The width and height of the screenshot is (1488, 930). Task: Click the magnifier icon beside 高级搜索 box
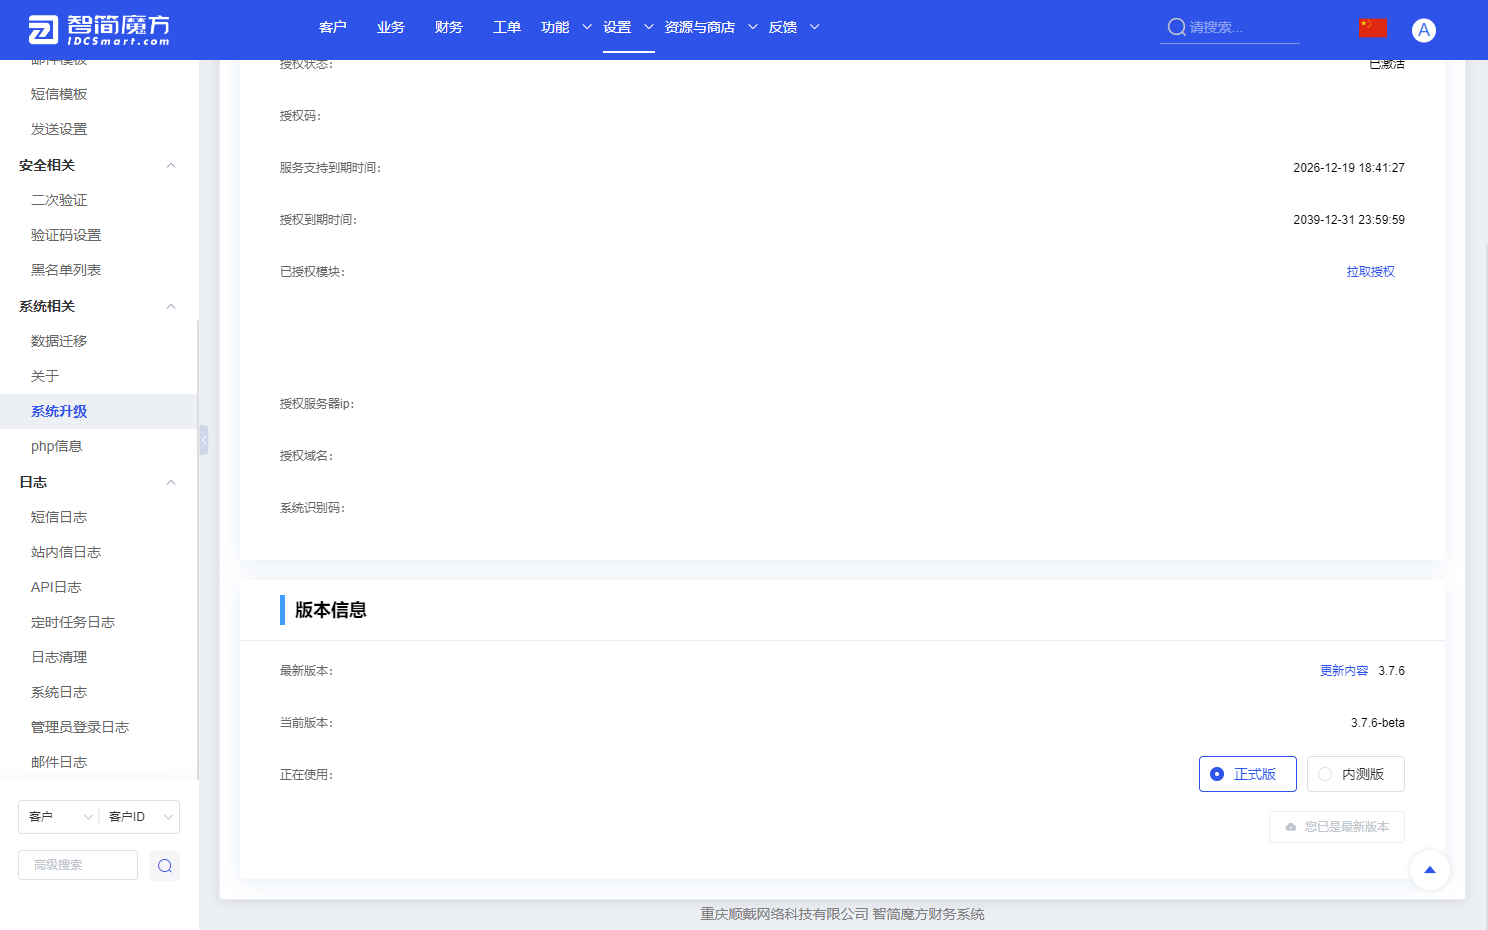(164, 865)
